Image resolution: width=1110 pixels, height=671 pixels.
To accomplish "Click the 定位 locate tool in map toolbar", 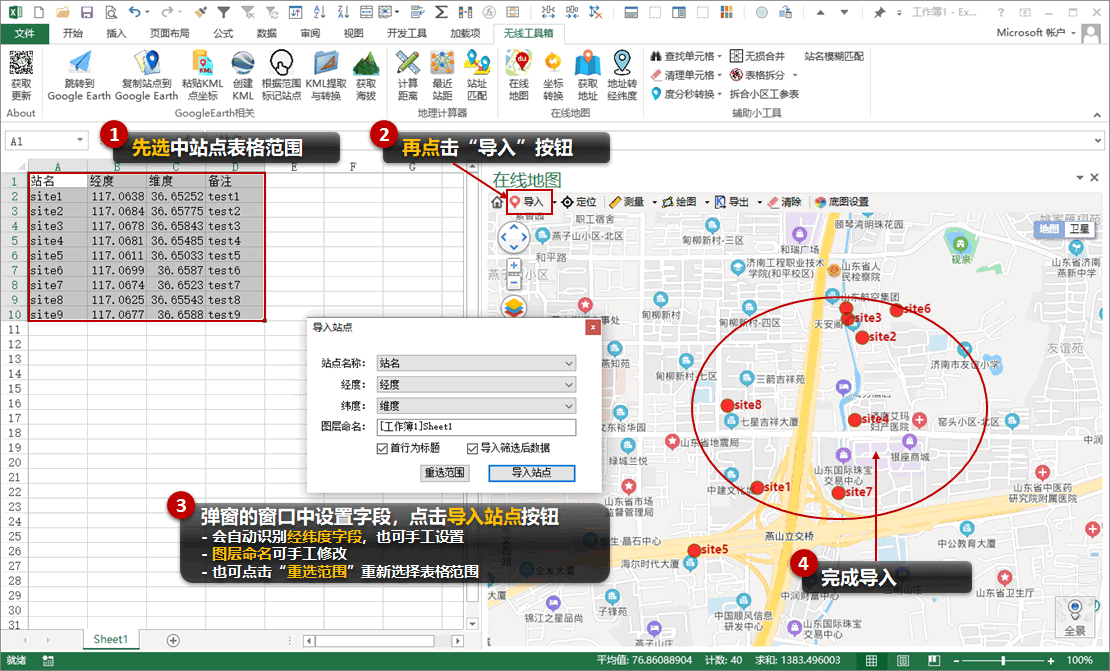I will click(x=579, y=202).
